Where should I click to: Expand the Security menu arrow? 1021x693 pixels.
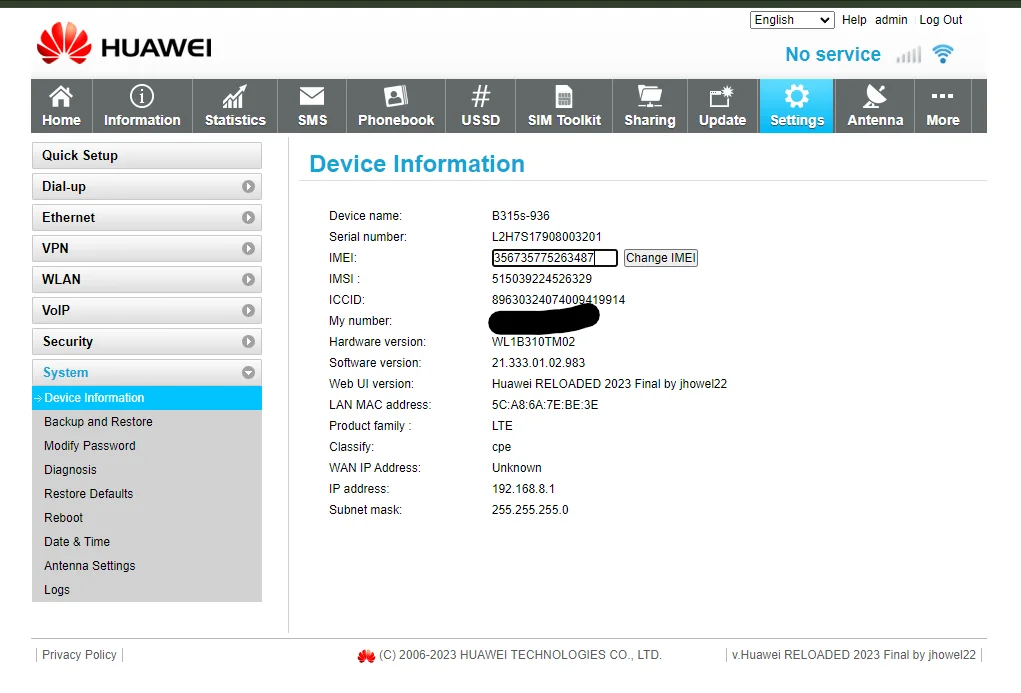tap(248, 341)
